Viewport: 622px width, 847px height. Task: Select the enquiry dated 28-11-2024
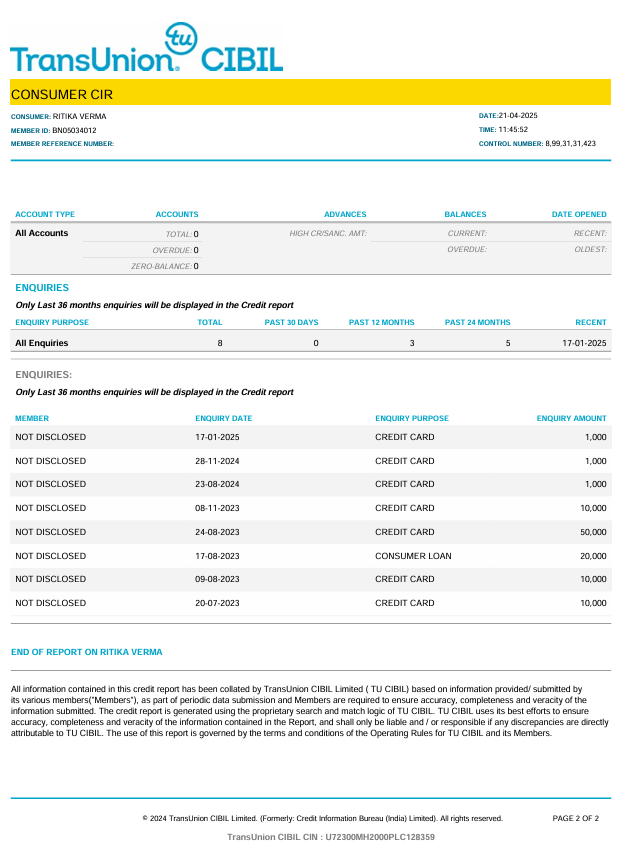pos(311,461)
